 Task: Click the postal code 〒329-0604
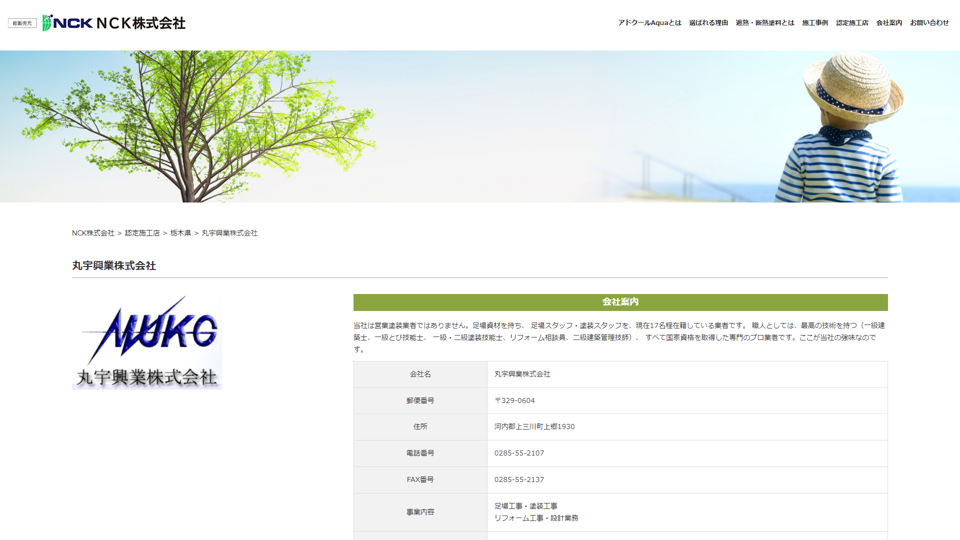pyautogui.click(x=514, y=400)
